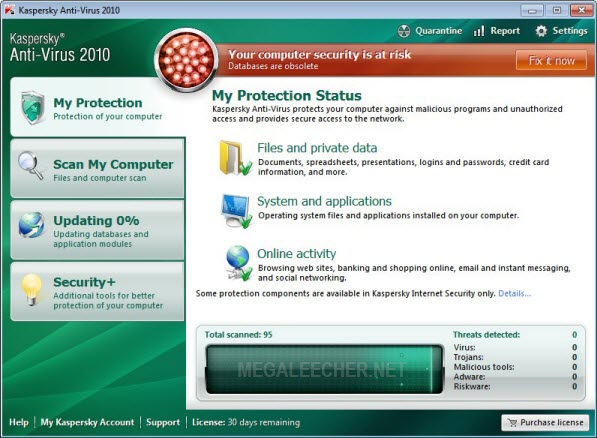Open Online activity section
The height and width of the screenshot is (438, 597).
pyautogui.click(x=297, y=254)
